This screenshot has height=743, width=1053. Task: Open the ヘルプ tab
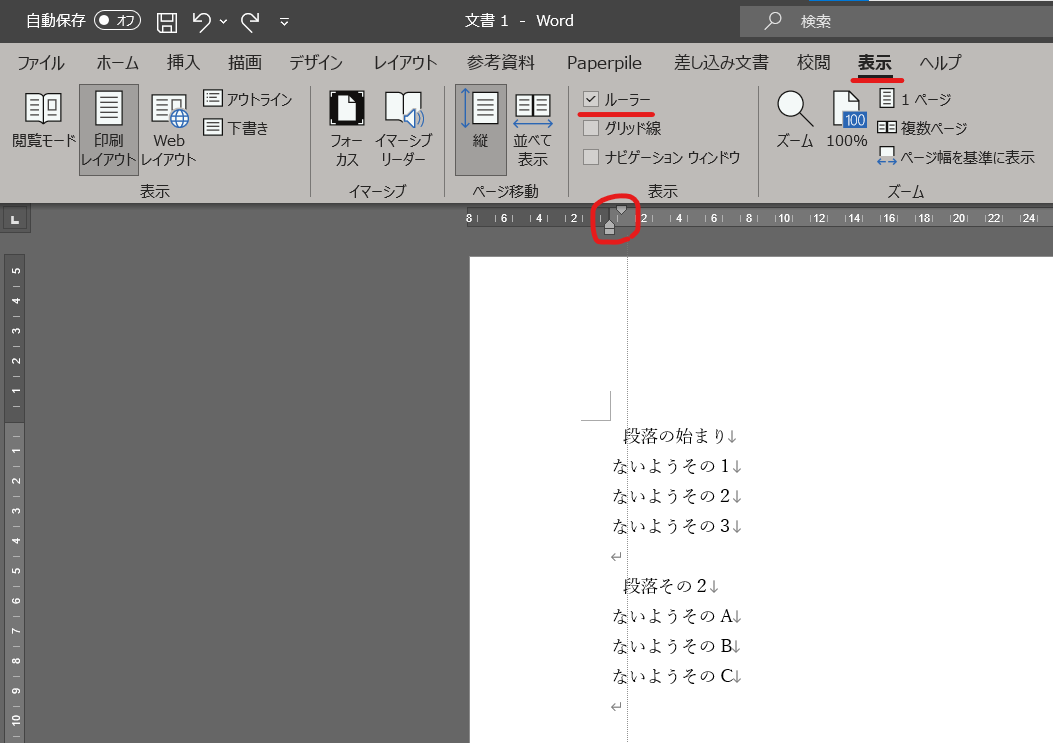940,63
